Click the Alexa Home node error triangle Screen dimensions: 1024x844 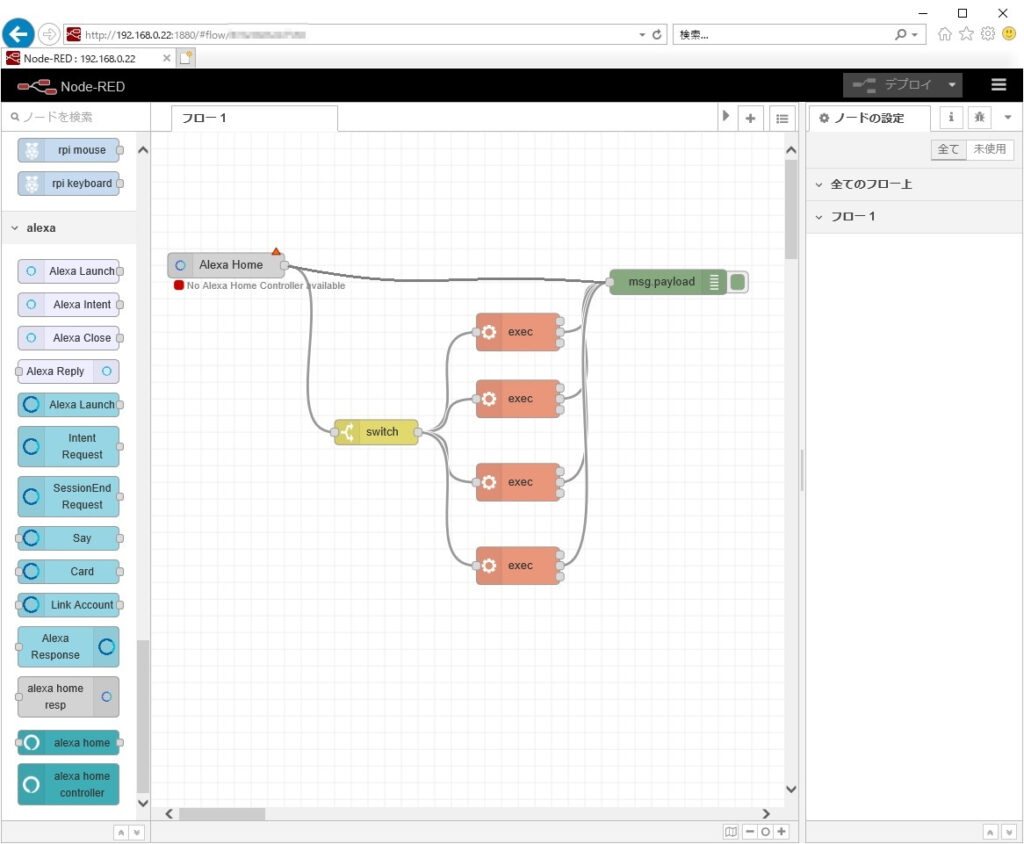coord(276,251)
